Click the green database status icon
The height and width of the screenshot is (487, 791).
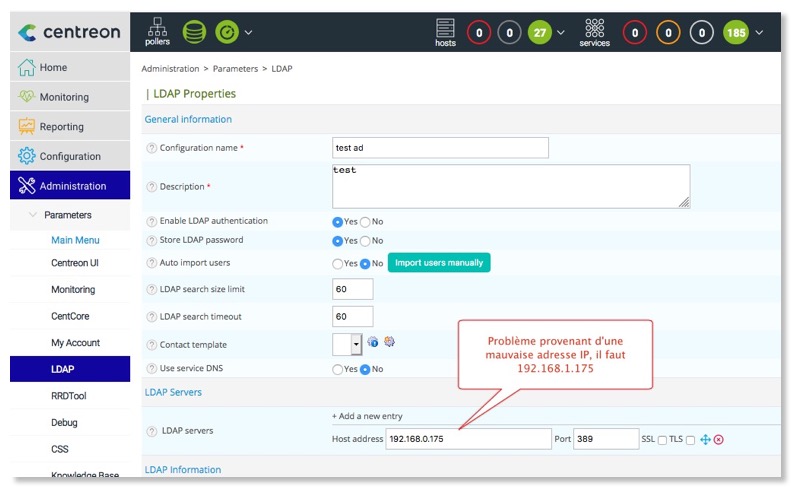click(x=194, y=32)
